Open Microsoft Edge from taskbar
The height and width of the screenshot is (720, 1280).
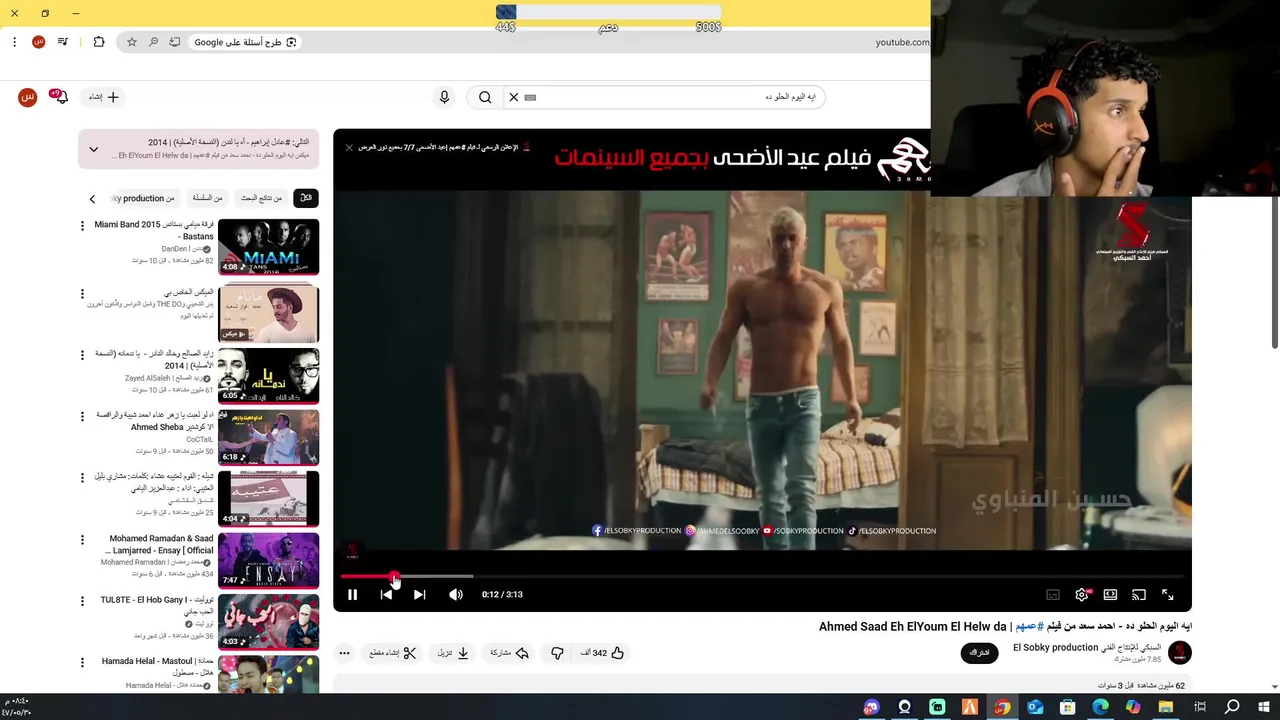1101,707
